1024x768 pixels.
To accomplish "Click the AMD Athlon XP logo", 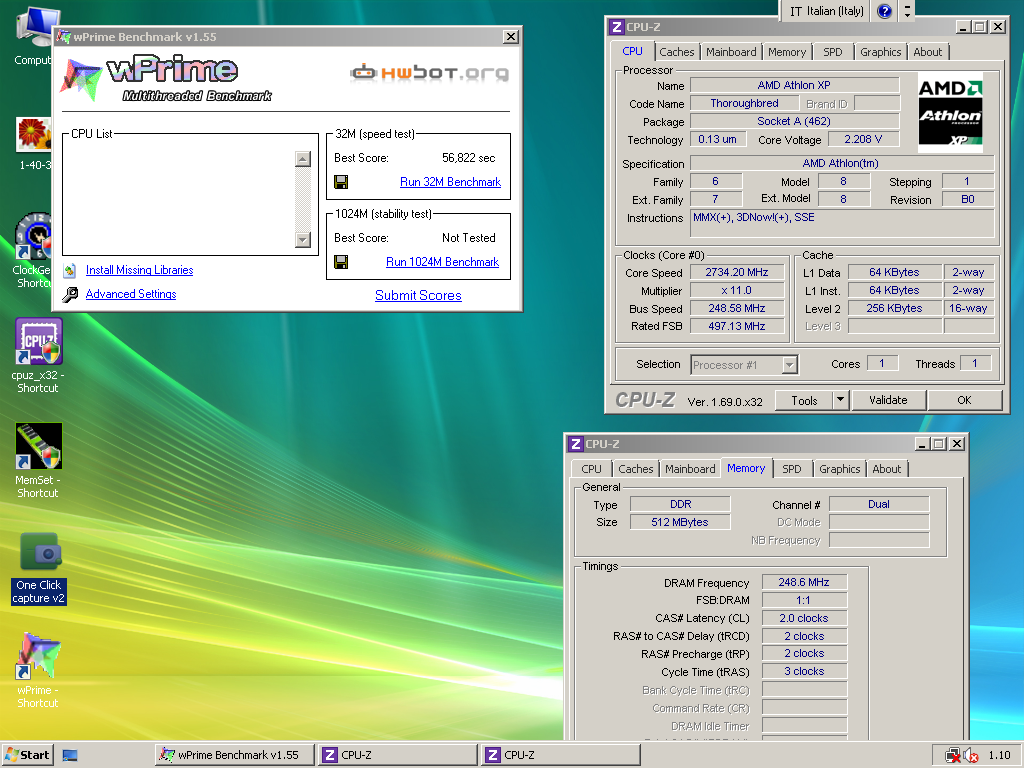I will 950,113.
